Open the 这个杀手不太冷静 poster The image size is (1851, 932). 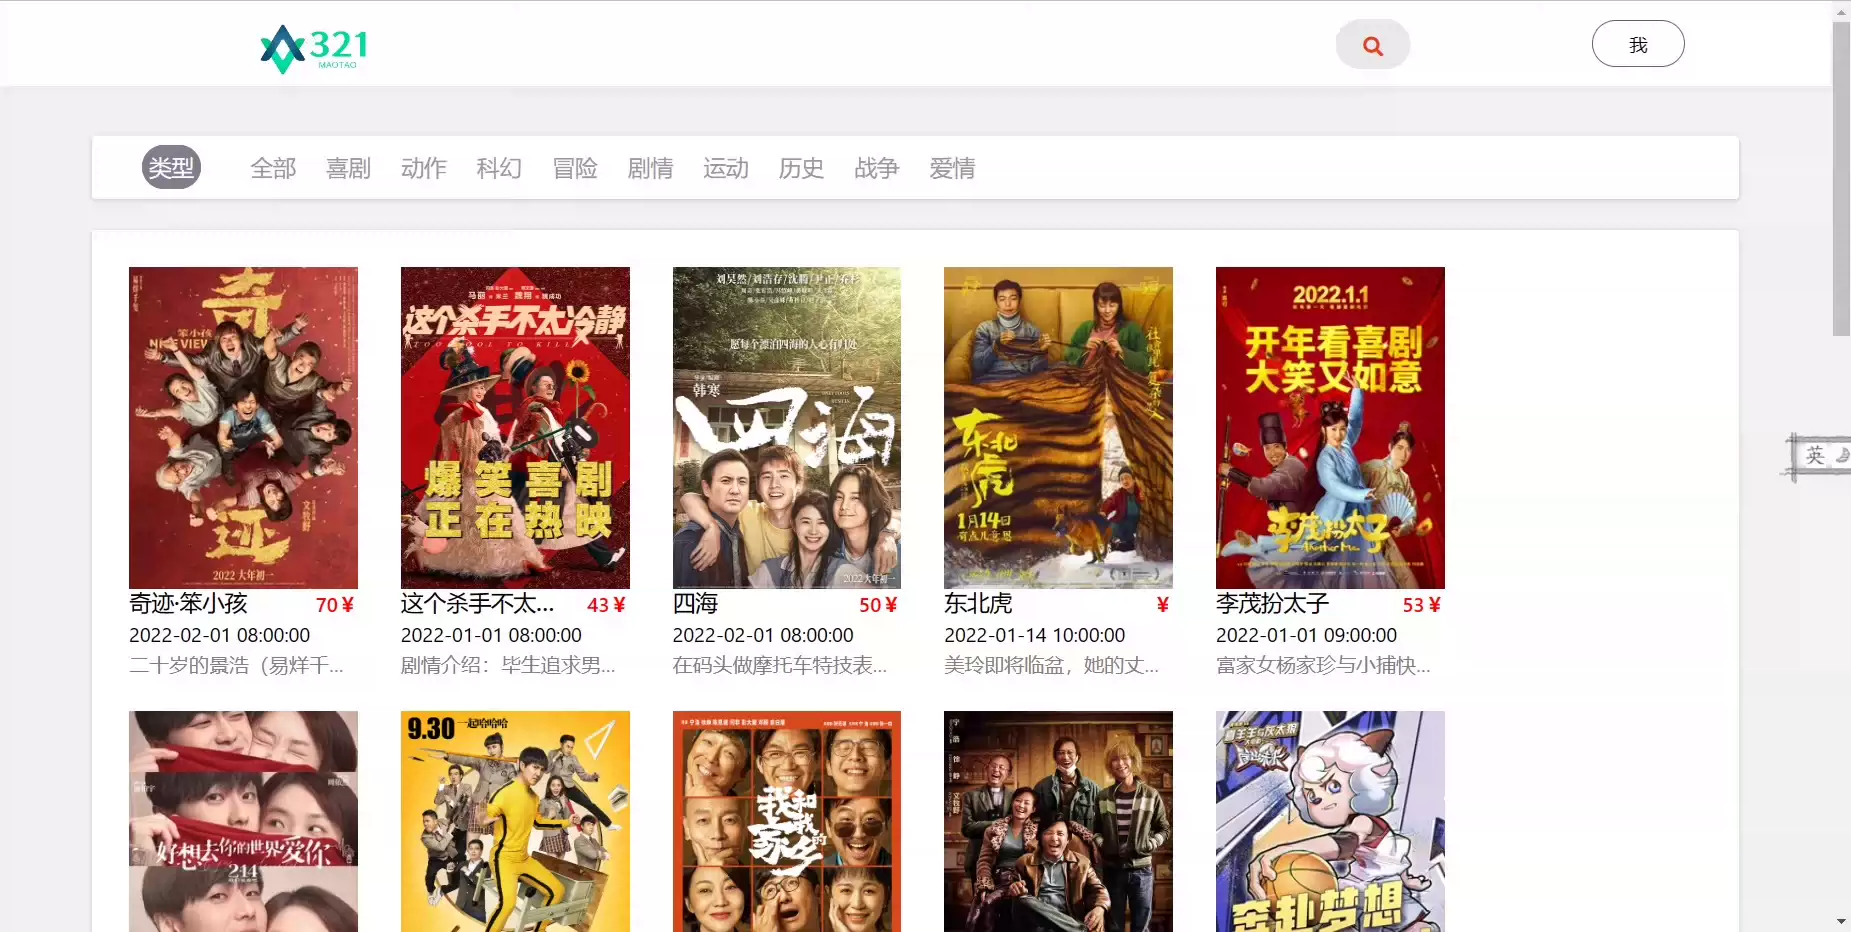[515, 427]
